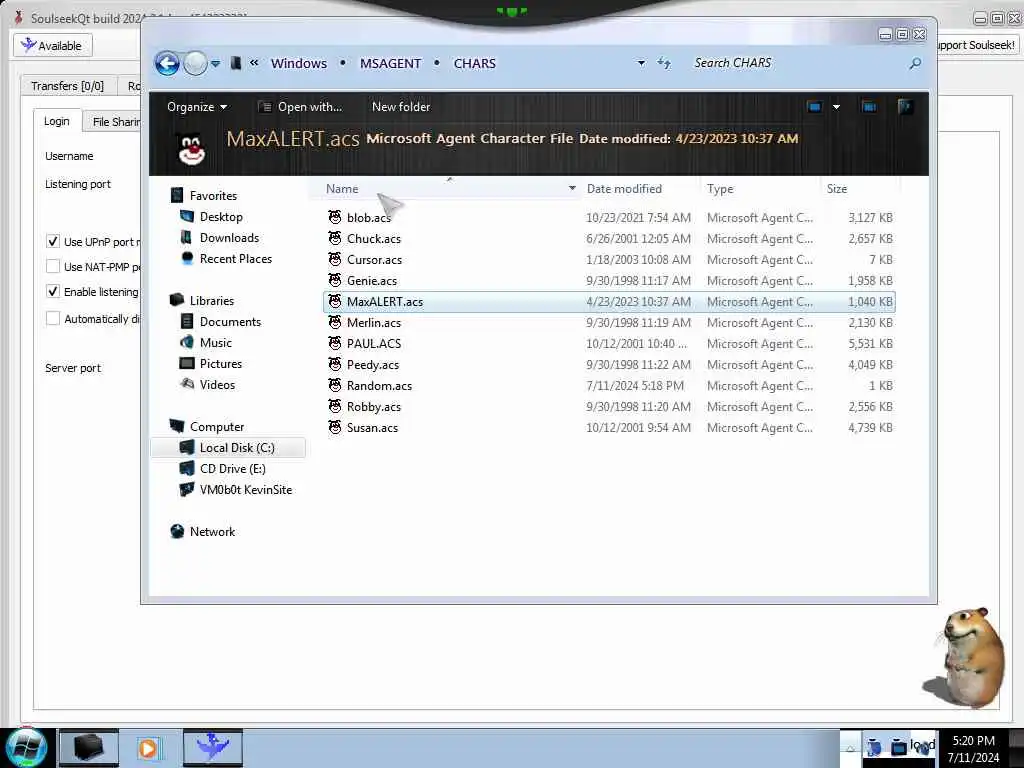Open Favorites in the navigation pane

point(213,195)
